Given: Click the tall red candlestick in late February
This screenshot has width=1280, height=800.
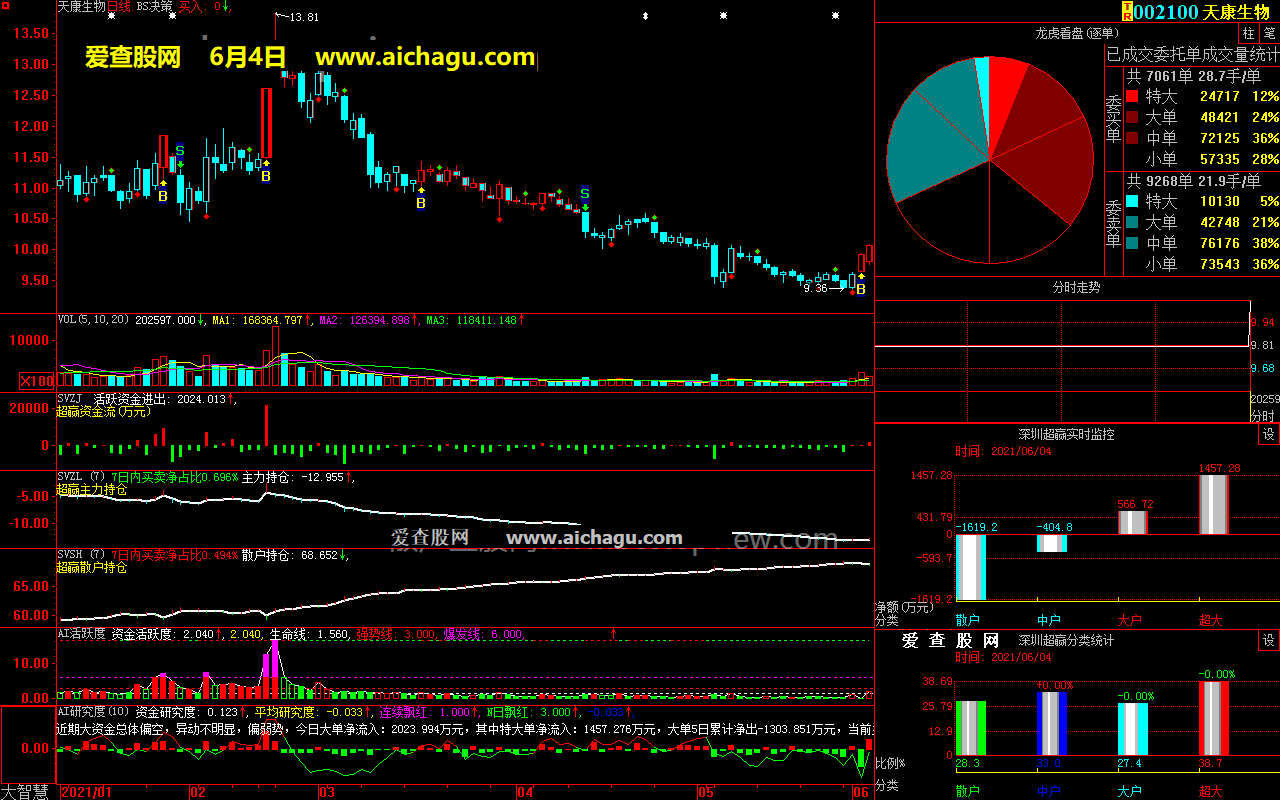Looking at the screenshot, I should pos(266,122).
